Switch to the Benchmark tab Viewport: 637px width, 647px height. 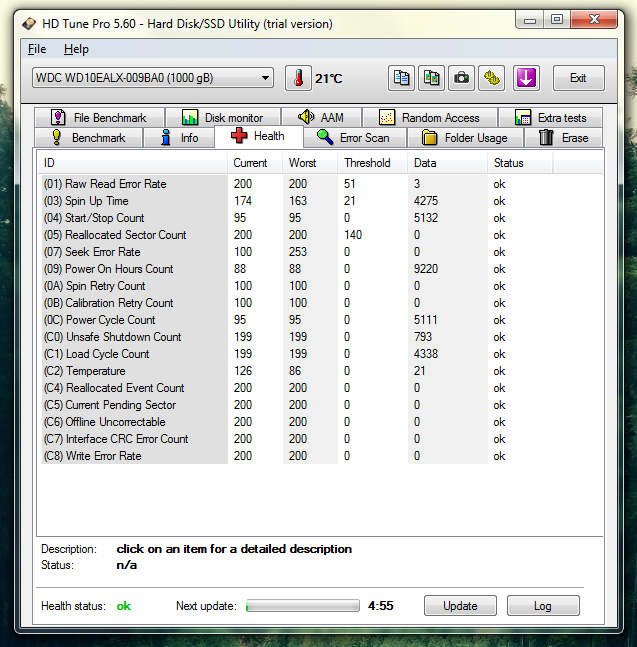pyautogui.click(x=89, y=137)
